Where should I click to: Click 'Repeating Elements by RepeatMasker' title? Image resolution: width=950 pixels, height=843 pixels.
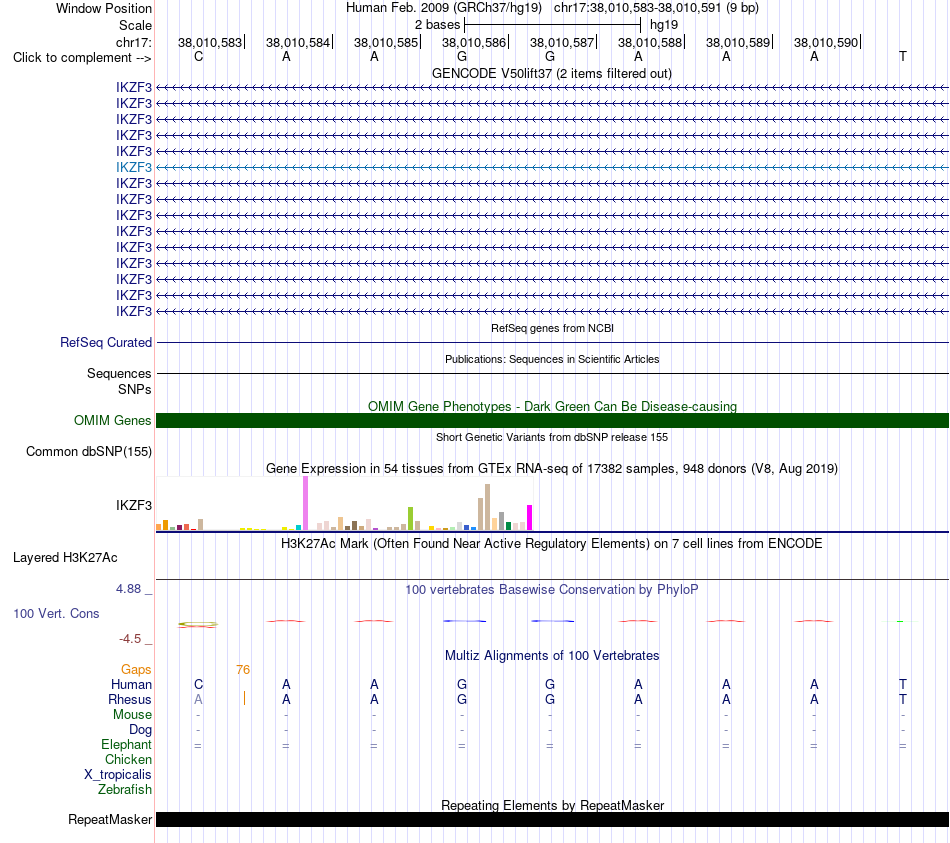click(552, 805)
